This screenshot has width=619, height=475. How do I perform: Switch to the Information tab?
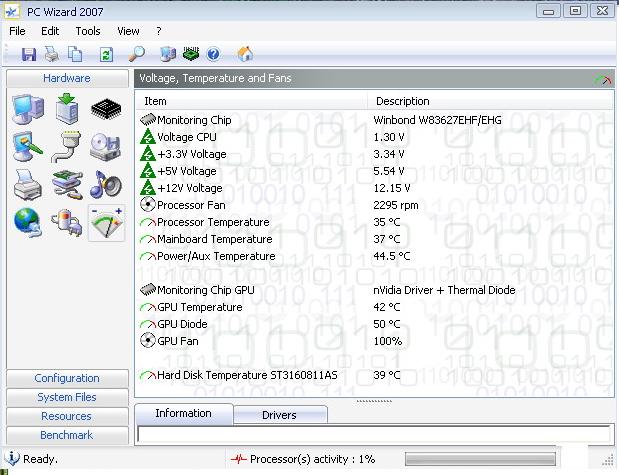point(184,413)
